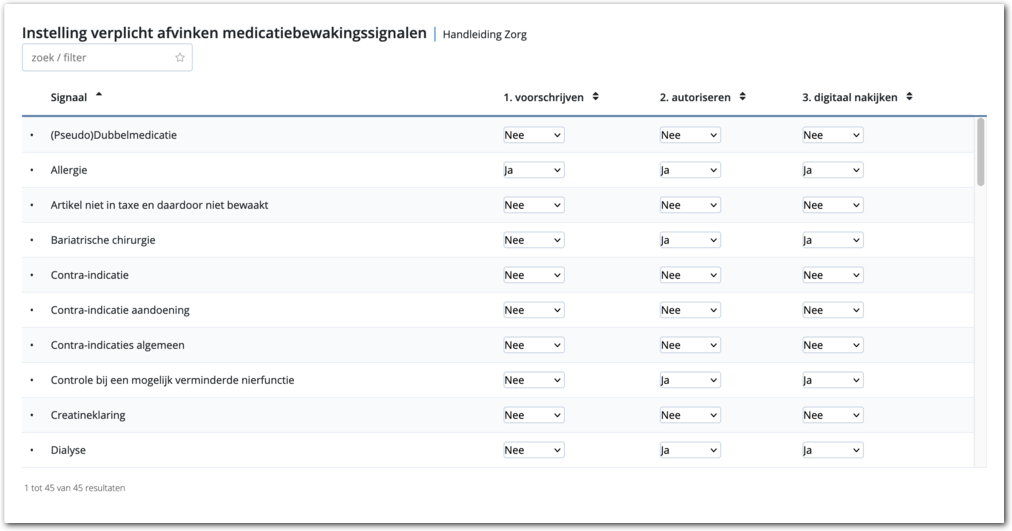The width and height of the screenshot is (1012, 531).
Task: Open the Handleiding Zorg link
Action: coord(484,35)
